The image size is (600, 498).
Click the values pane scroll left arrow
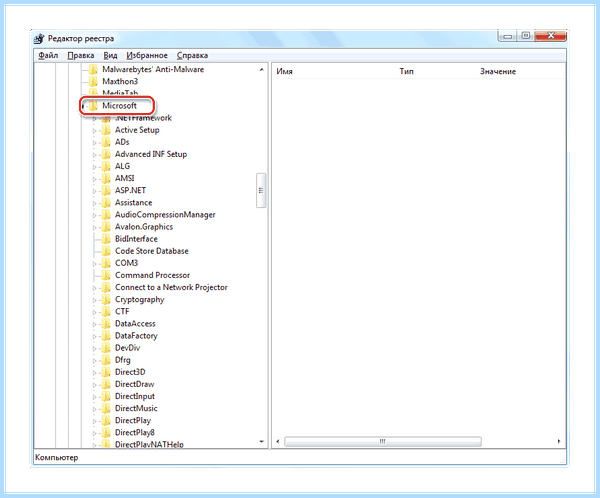pos(278,441)
